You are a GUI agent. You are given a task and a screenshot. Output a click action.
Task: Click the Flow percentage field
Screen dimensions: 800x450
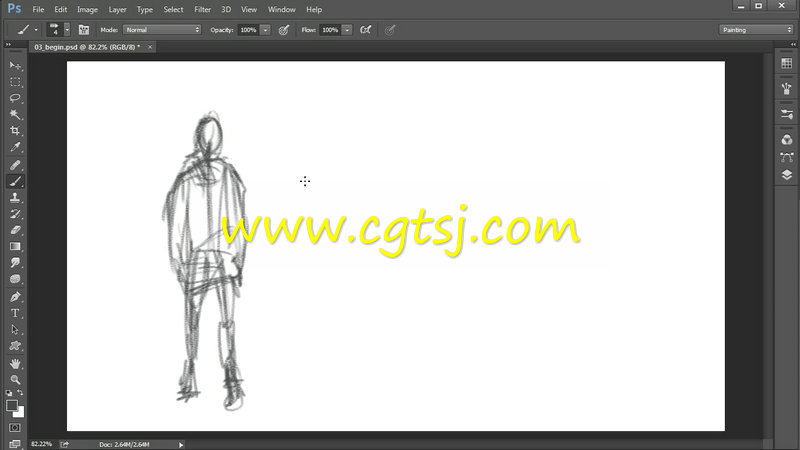(x=331, y=30)
